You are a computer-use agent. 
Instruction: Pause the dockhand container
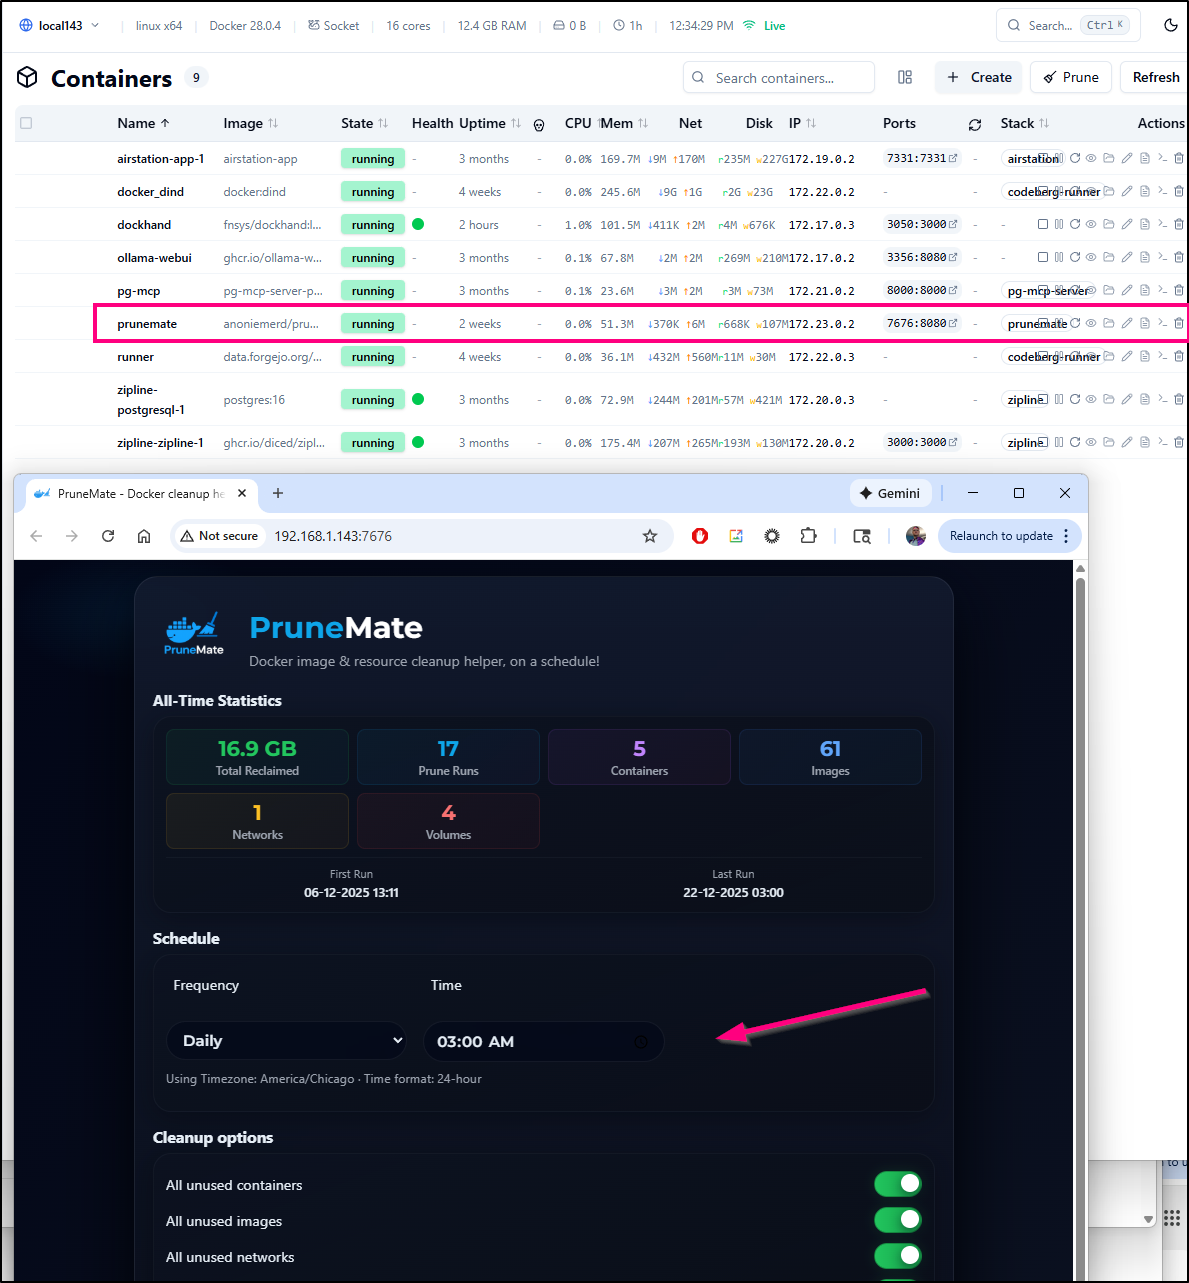tap(1059, 225)
